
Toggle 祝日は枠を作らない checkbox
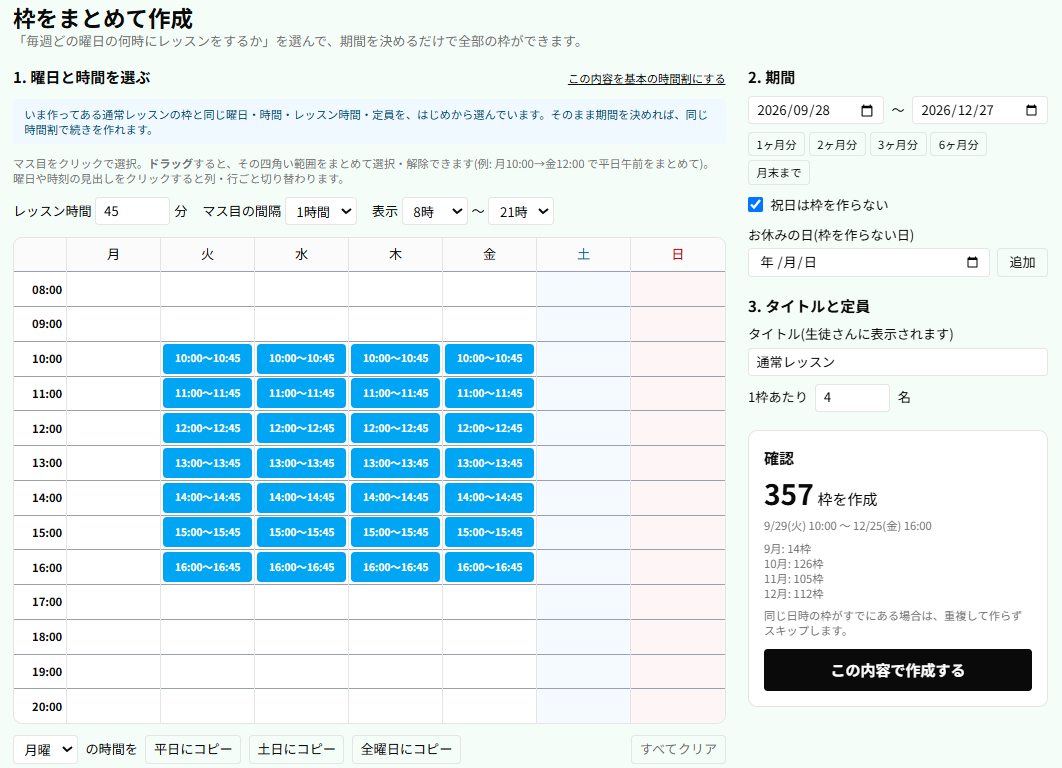click(x=756, y=205)
